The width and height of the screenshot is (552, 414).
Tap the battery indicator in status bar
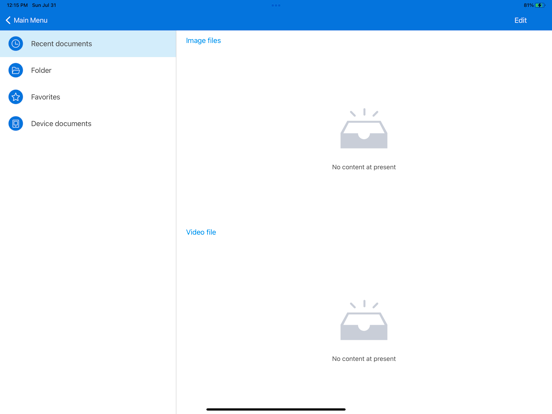coord(540,5)
